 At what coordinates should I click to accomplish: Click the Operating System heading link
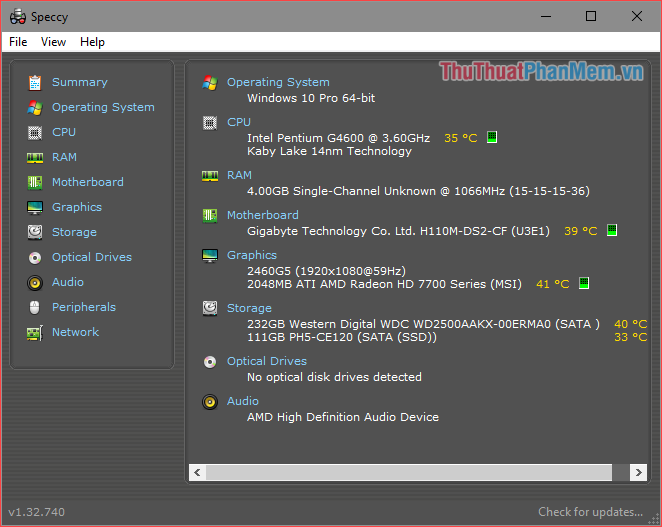pos(278,82)
